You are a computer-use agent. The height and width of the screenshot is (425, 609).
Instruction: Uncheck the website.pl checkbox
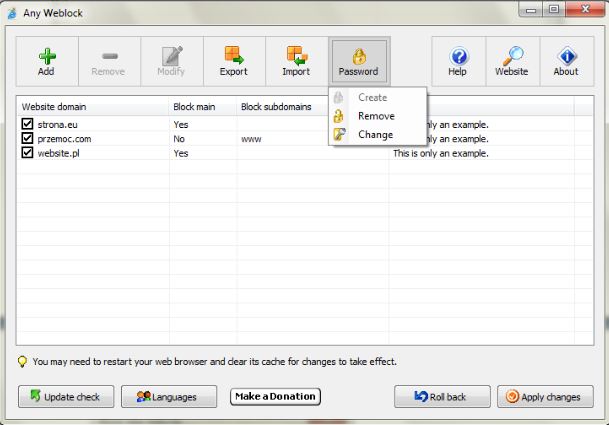(27, 152)
